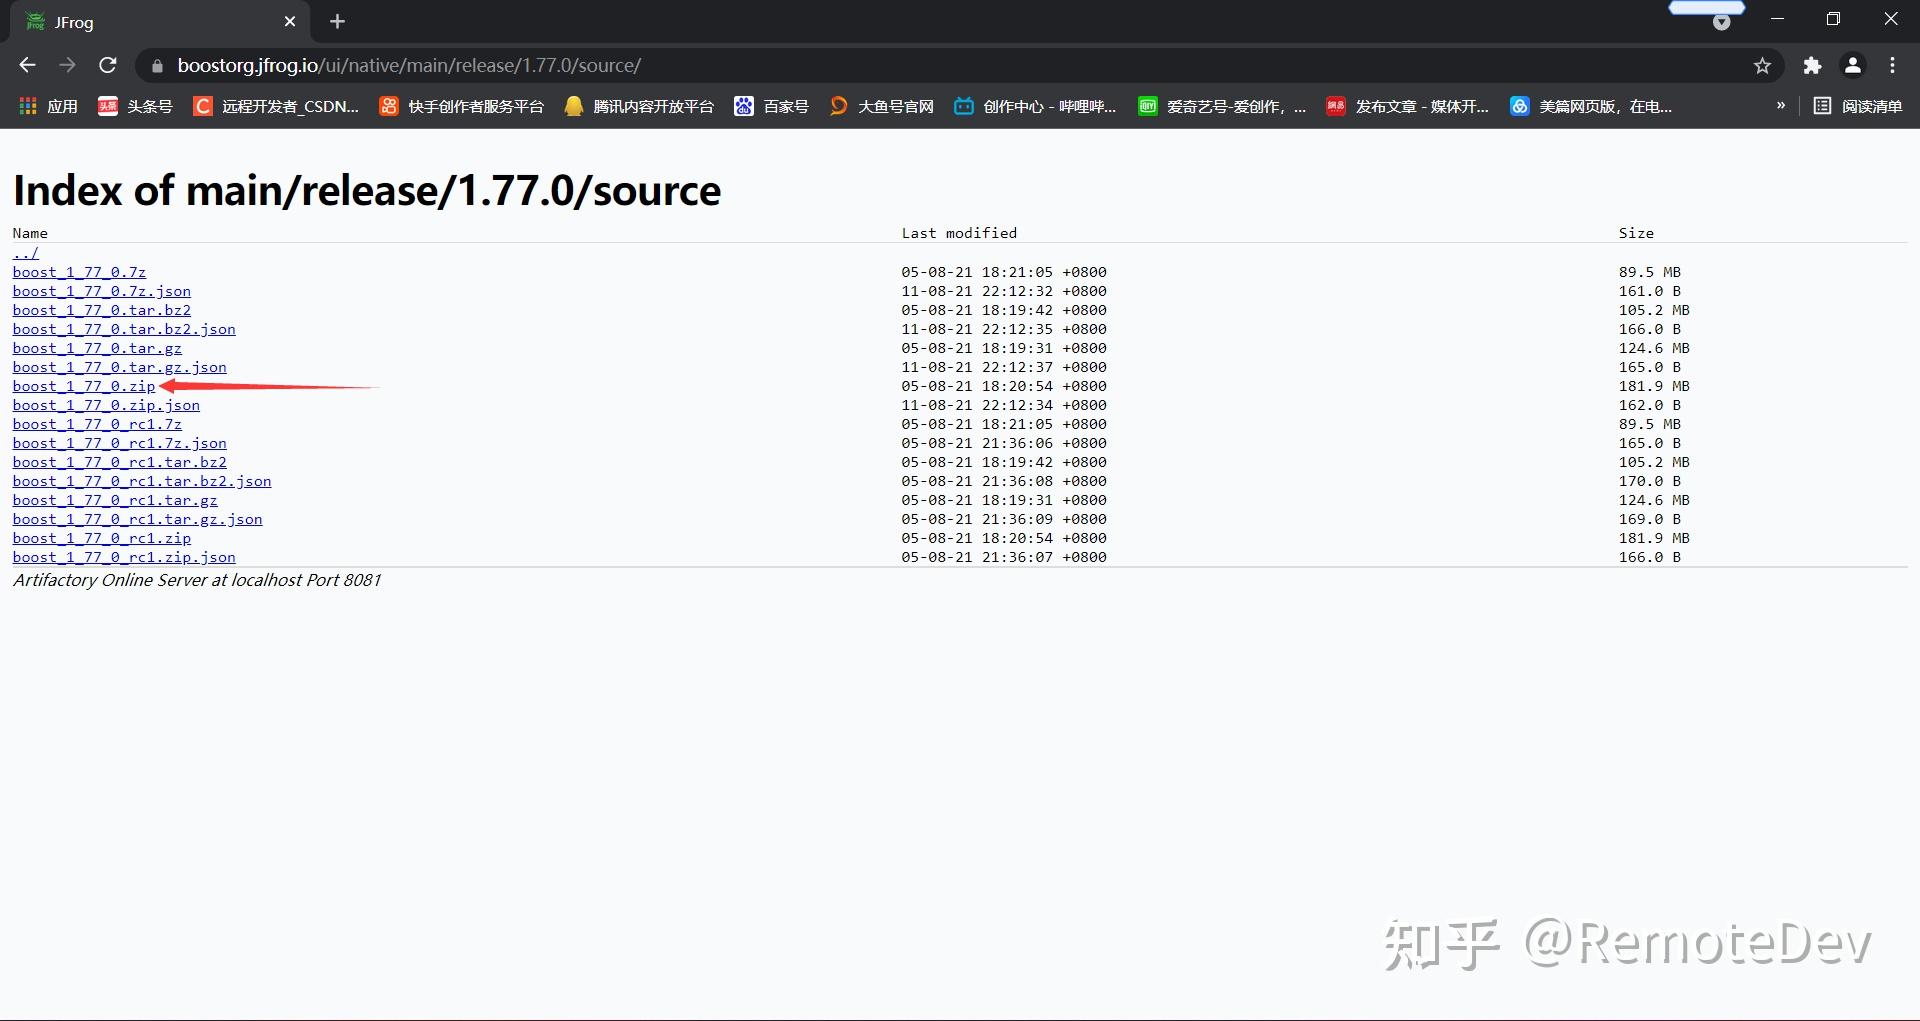Viewport: 1920px width, 1021px height.
Task: Click the browser profile avatar icon
Action: [1852, 65]
